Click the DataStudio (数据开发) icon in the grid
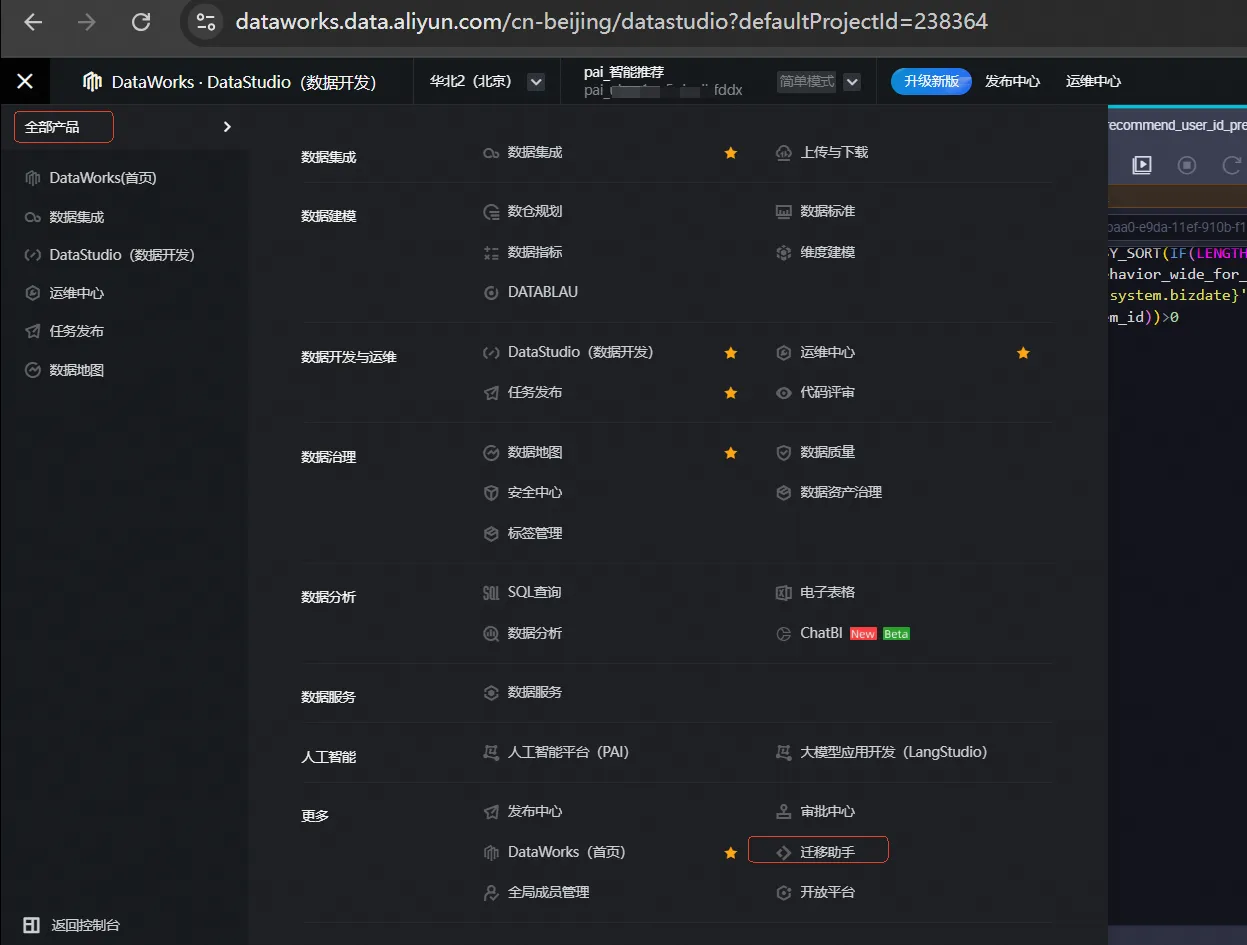The height and width of the screenshot is (945, 1247). coord(491,353)
